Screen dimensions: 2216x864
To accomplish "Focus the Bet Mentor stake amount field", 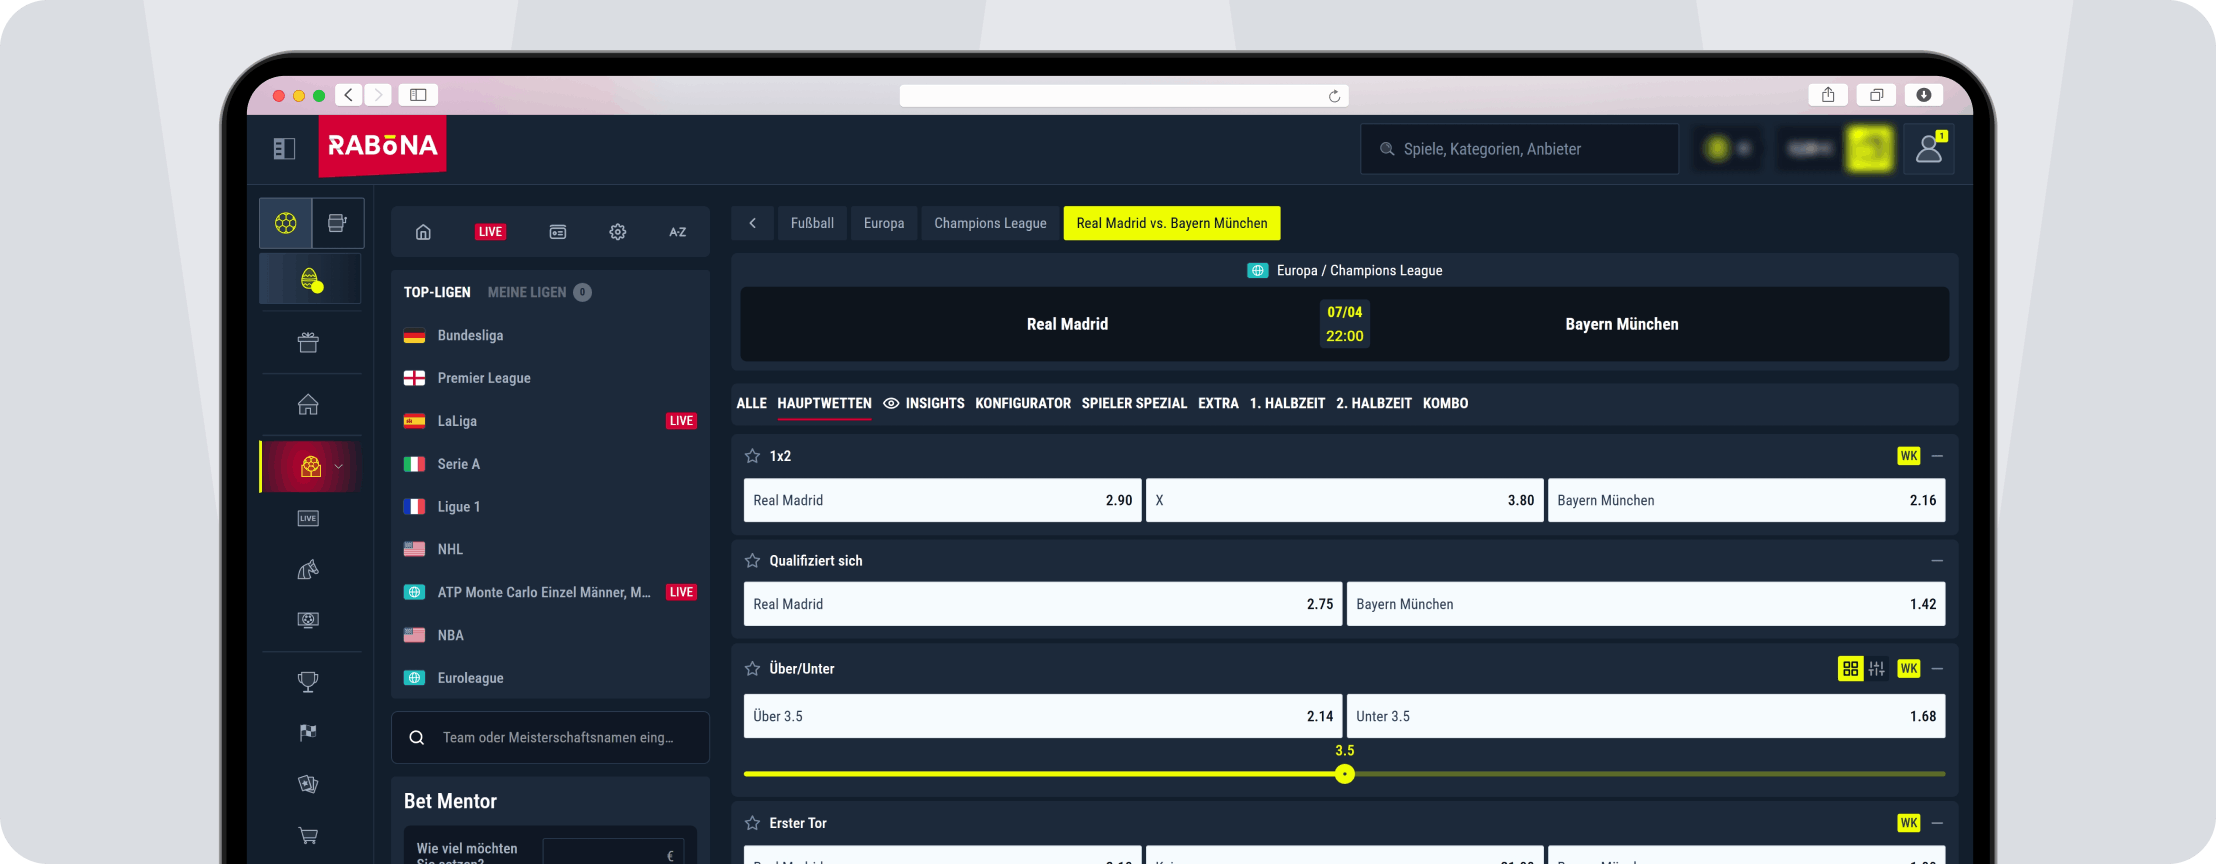I will pyautogui.click(x=614, y=854).
